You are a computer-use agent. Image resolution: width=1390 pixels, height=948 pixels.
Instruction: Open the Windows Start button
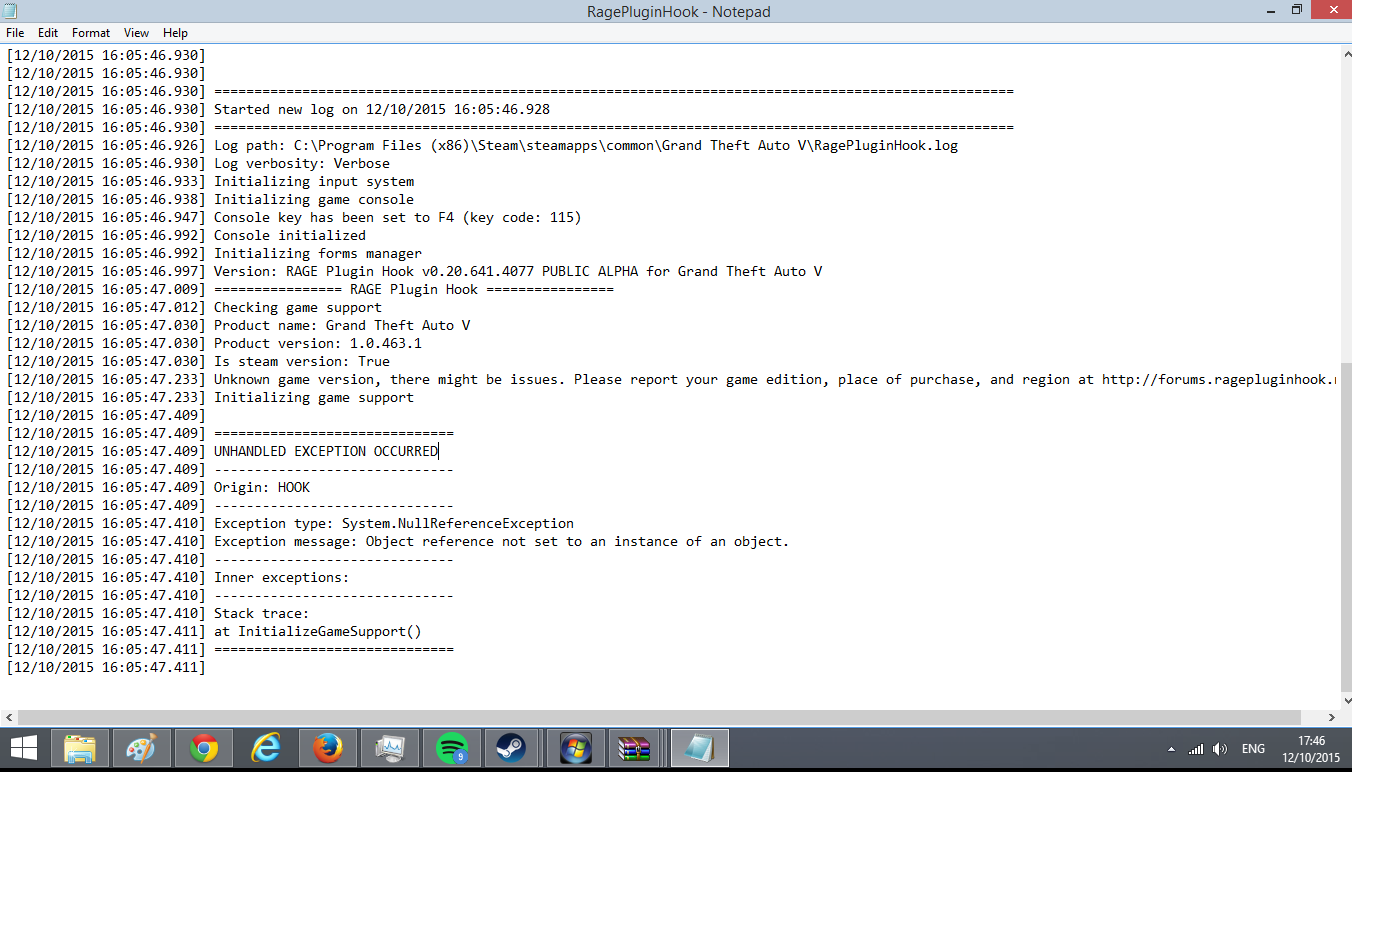[24, 748]
